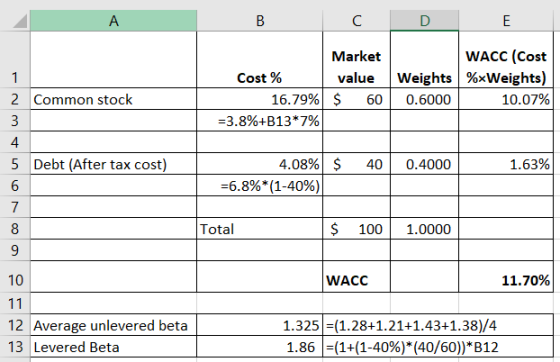This screenshot has height=362, width=560.
Task: Select the cell showing 0.6000
Action: [x=425, y=99]
